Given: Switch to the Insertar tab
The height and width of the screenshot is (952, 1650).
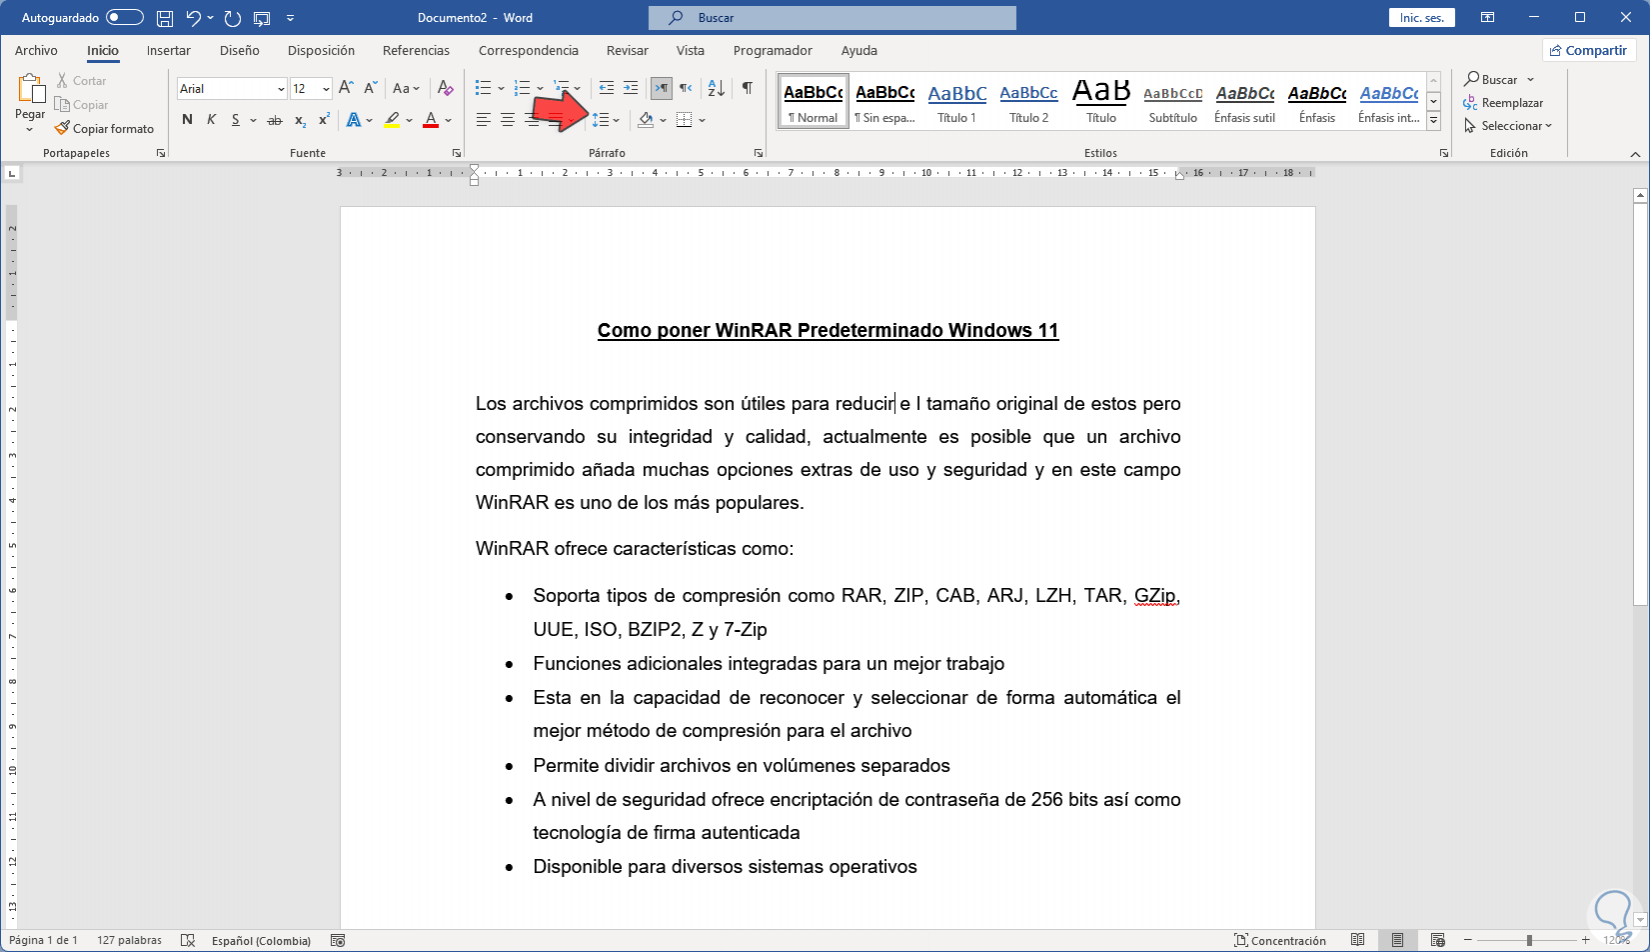Looking at the screenshot, I should [168, 50].
